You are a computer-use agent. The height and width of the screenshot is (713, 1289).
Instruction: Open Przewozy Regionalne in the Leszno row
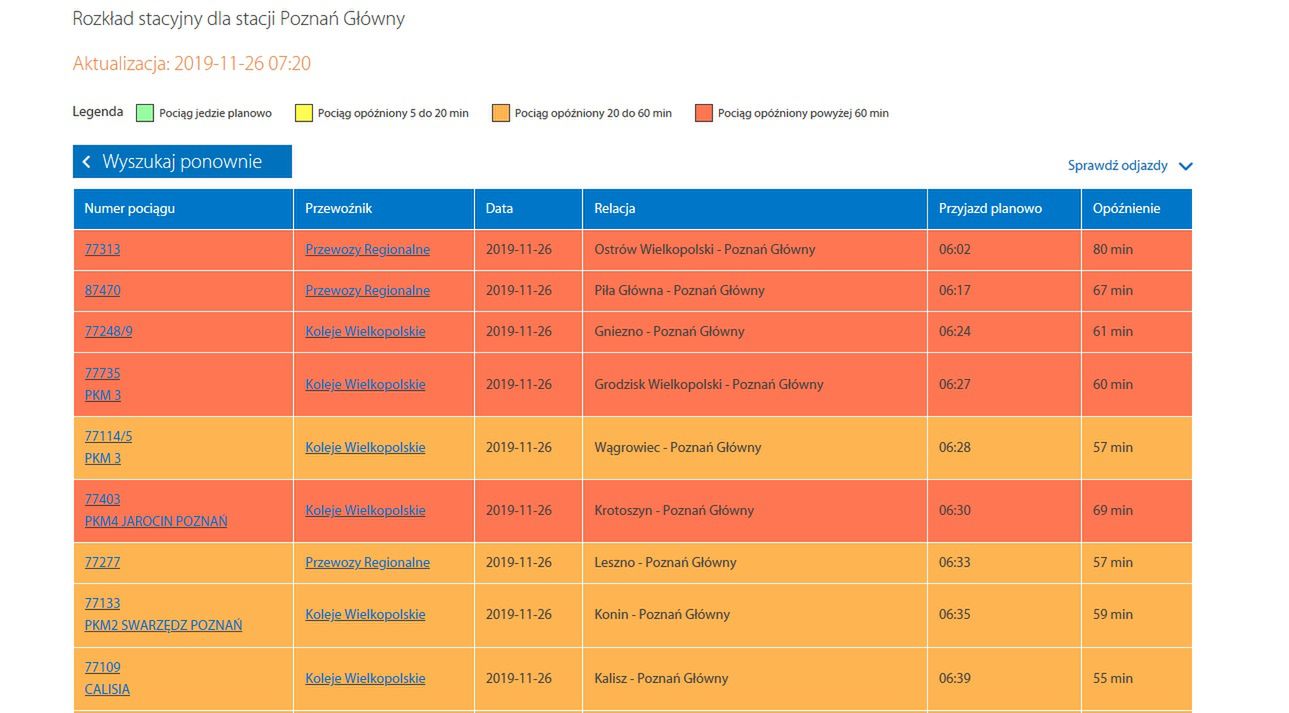[x=367, y=562]
